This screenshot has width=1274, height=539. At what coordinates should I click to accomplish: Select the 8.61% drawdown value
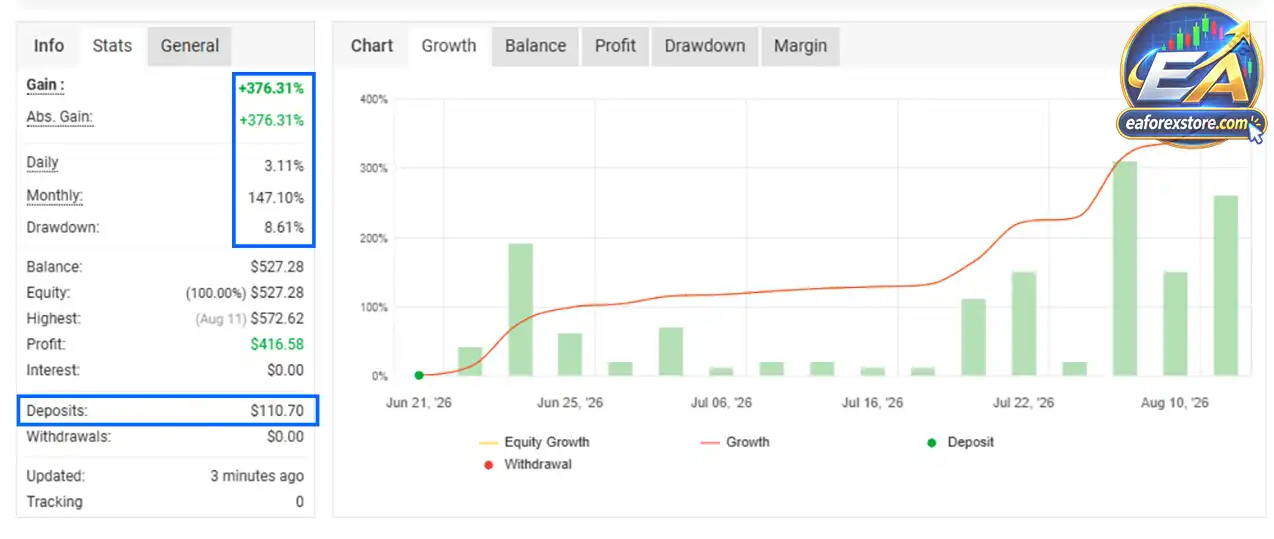pos(283,228)
